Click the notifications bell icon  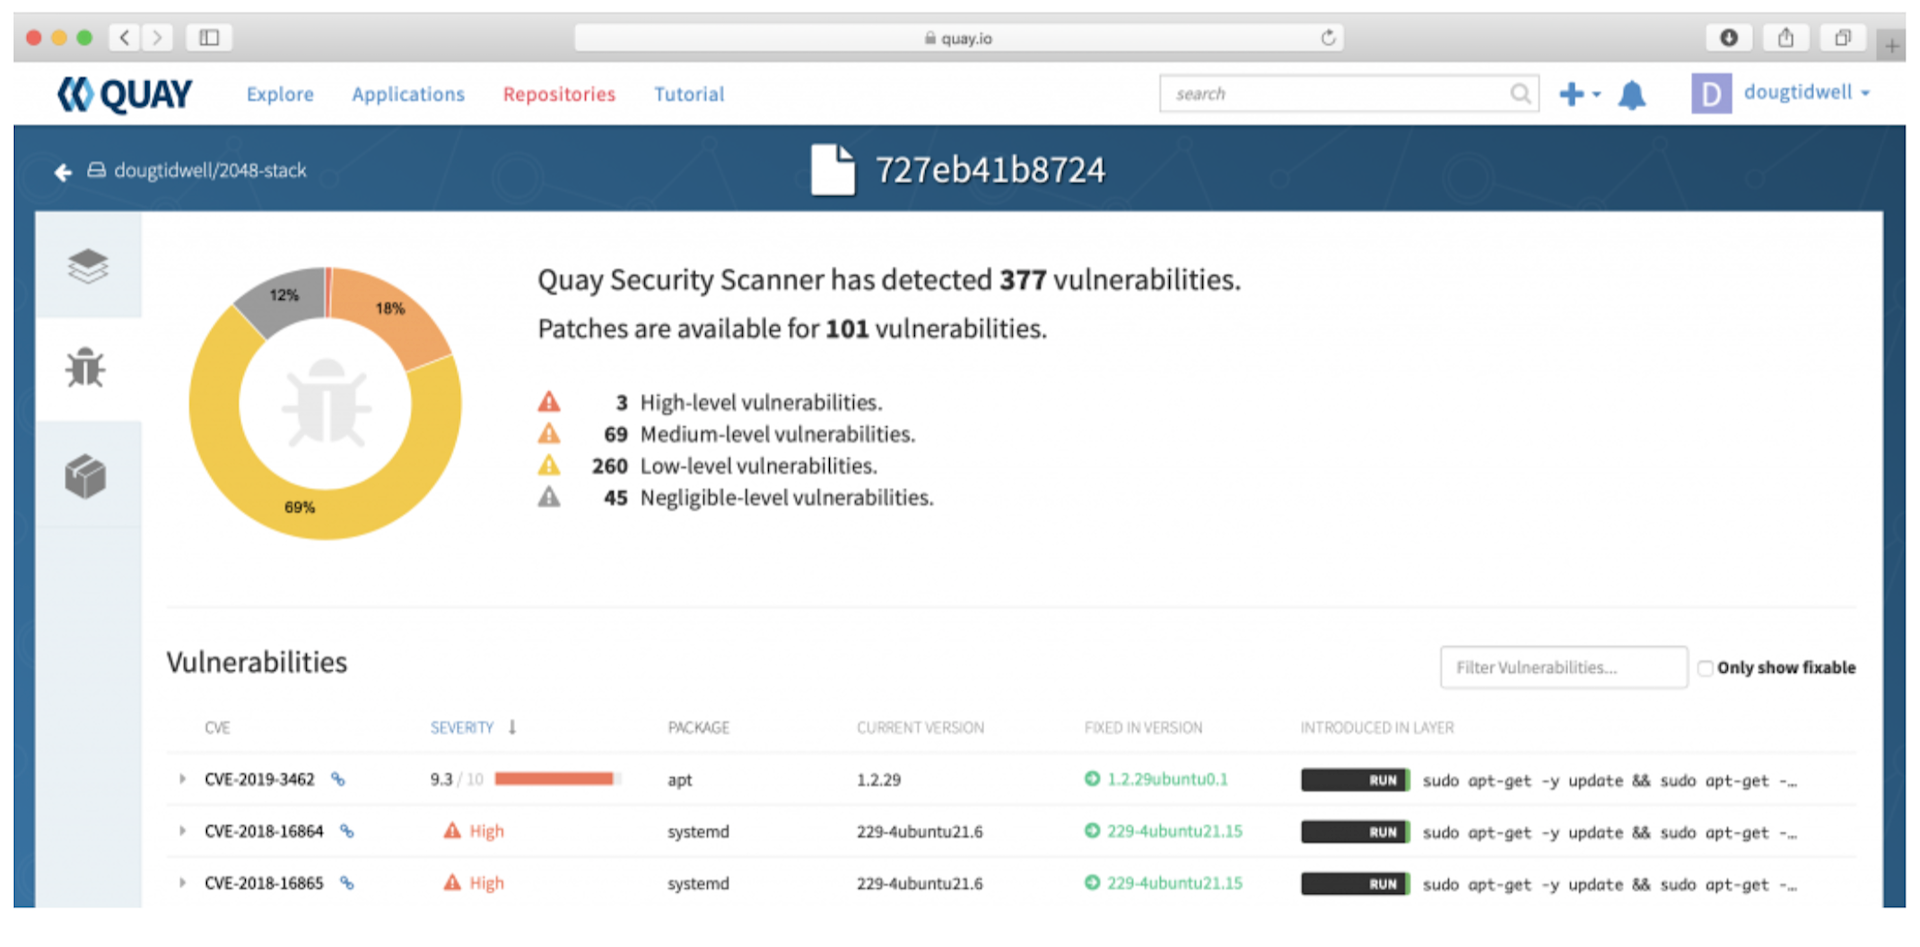[1631, 95]
